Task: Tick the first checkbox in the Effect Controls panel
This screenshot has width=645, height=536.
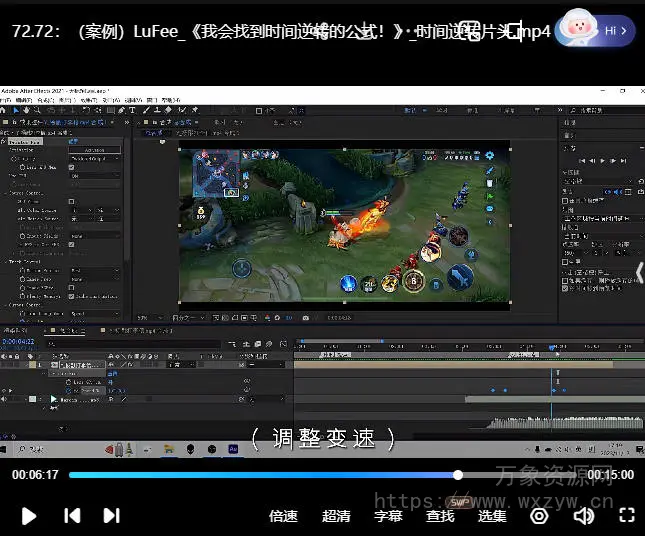Action: (72, 167)
